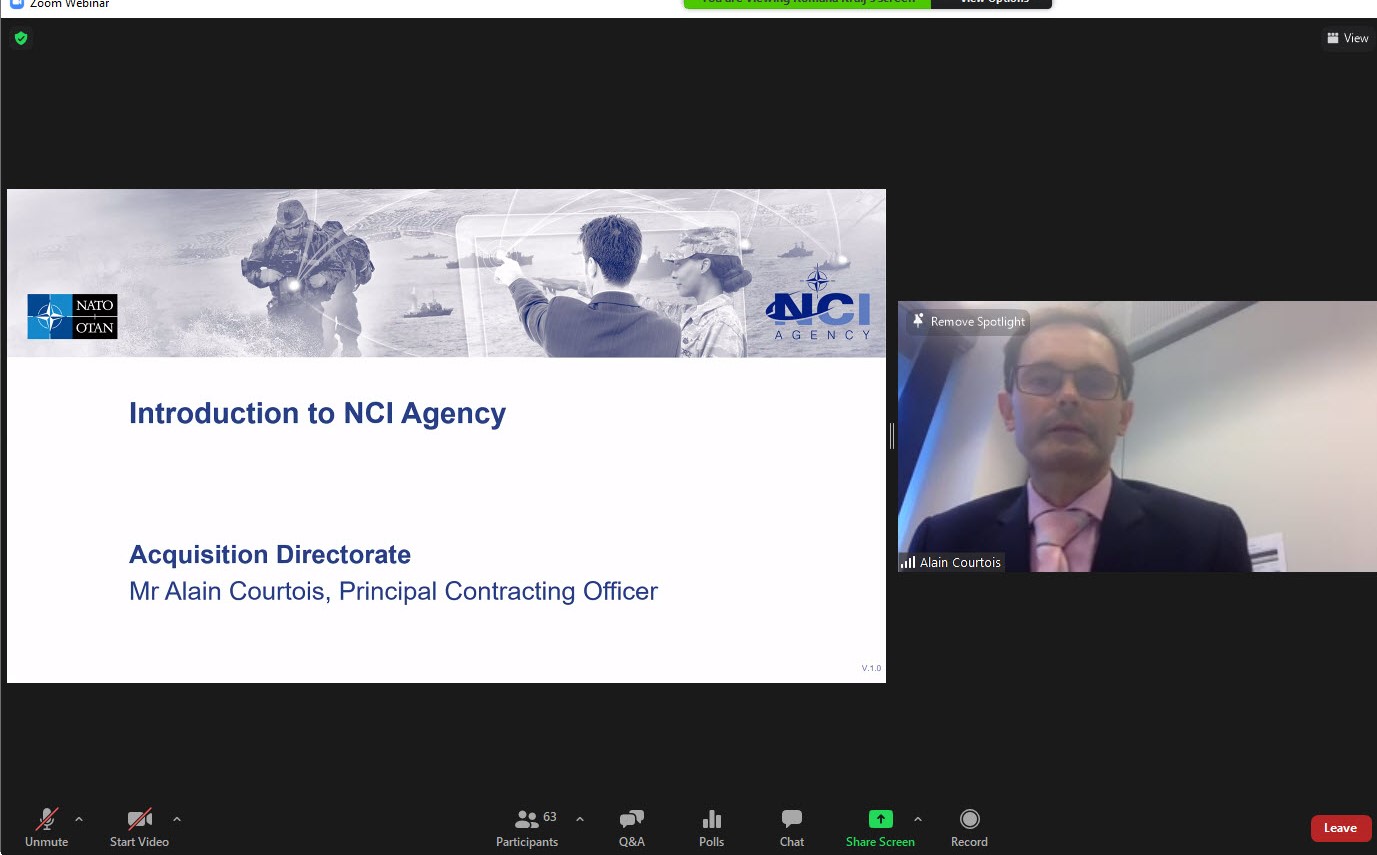Open the Participants panel
Image resolution: width=1377 pixels, height=855 pixels.
tap(527, 828)
